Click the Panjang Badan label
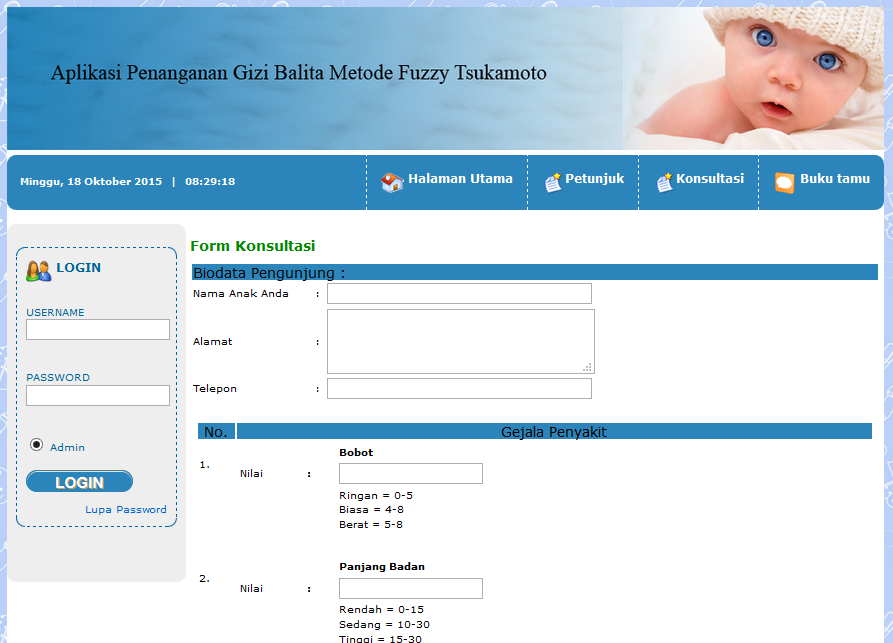Image resolution: width=893 pixels, height=643 pixels. click(382, 567)
